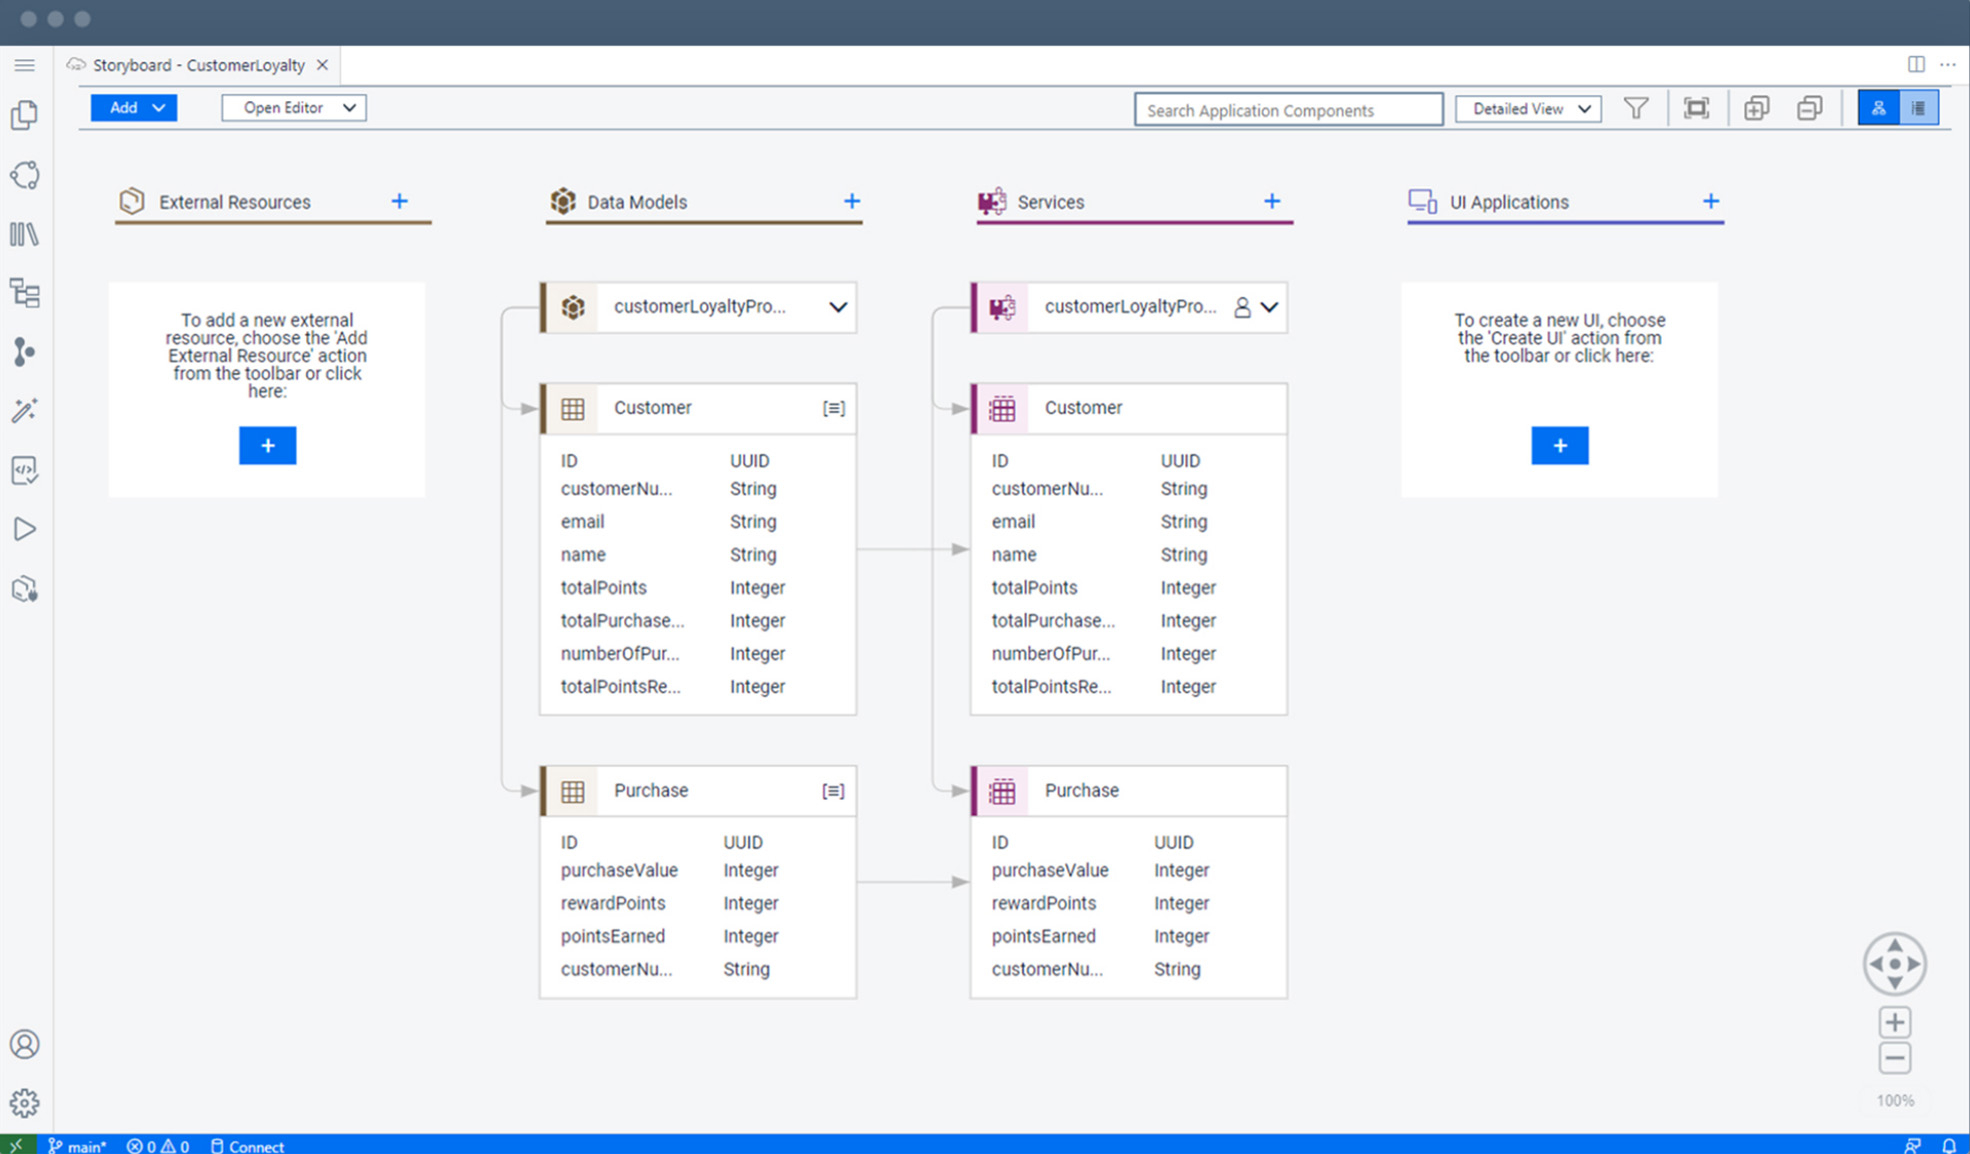
Task: Click the run icon in the left sidebar
Action: [24, 528]
